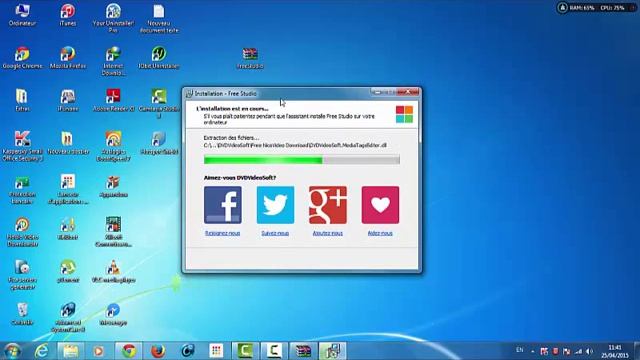Open the Advanced SystemCare desktop shortcut
640x360 pixels.
pos(68,317)
